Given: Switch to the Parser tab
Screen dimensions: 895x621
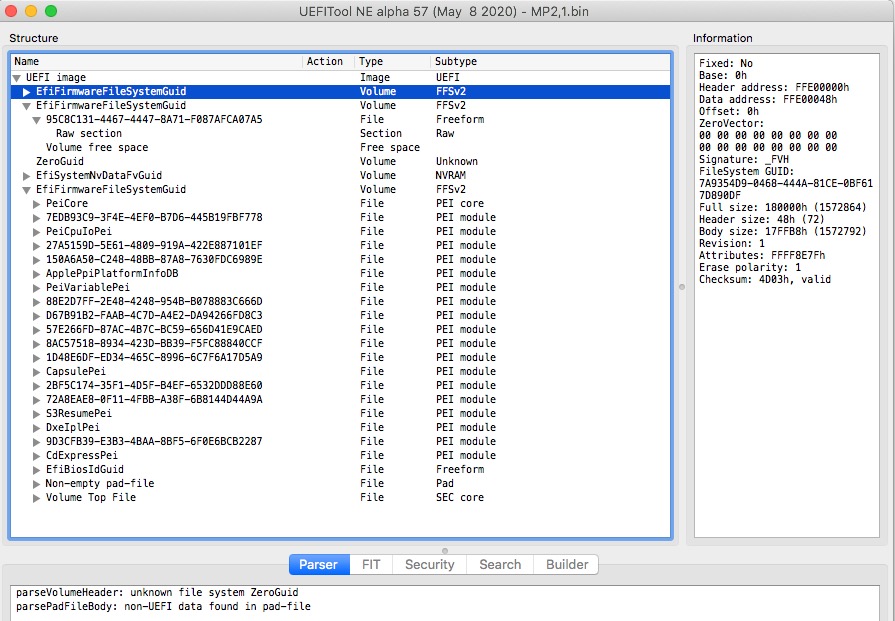Looking at the screenshot, I should tap(319, 564).
